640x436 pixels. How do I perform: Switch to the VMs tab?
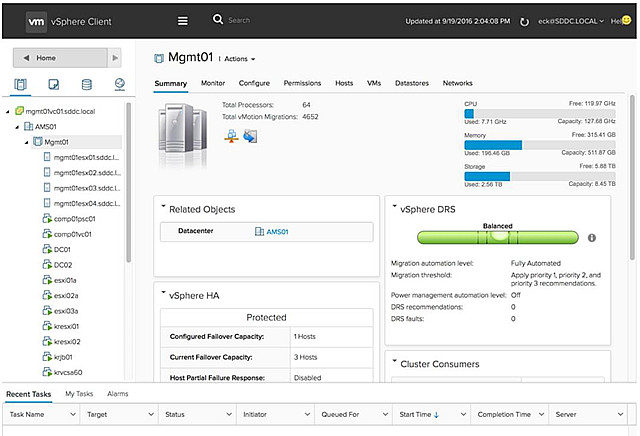[x=374, y=83]
